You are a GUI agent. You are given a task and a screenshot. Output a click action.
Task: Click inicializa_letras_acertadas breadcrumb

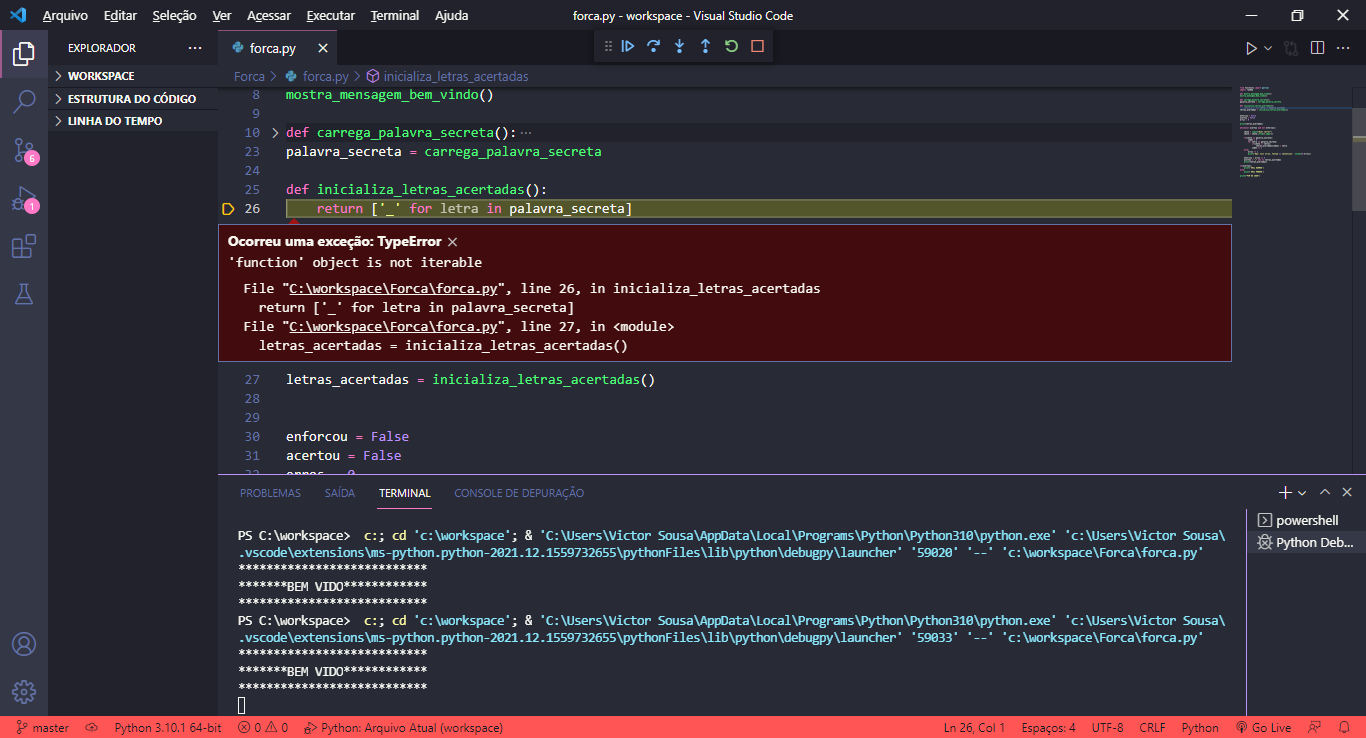pyautogui.click(x=447, y=76)
